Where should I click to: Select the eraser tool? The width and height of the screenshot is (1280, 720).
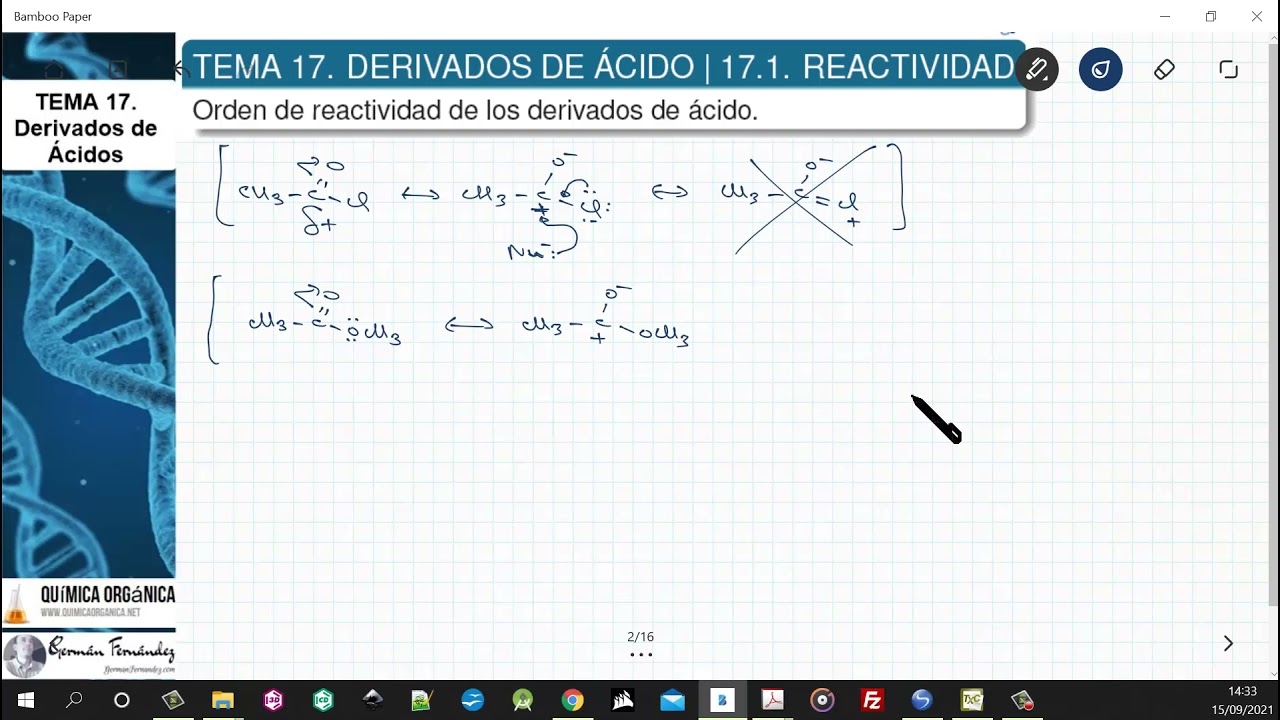coord(1164,70)
